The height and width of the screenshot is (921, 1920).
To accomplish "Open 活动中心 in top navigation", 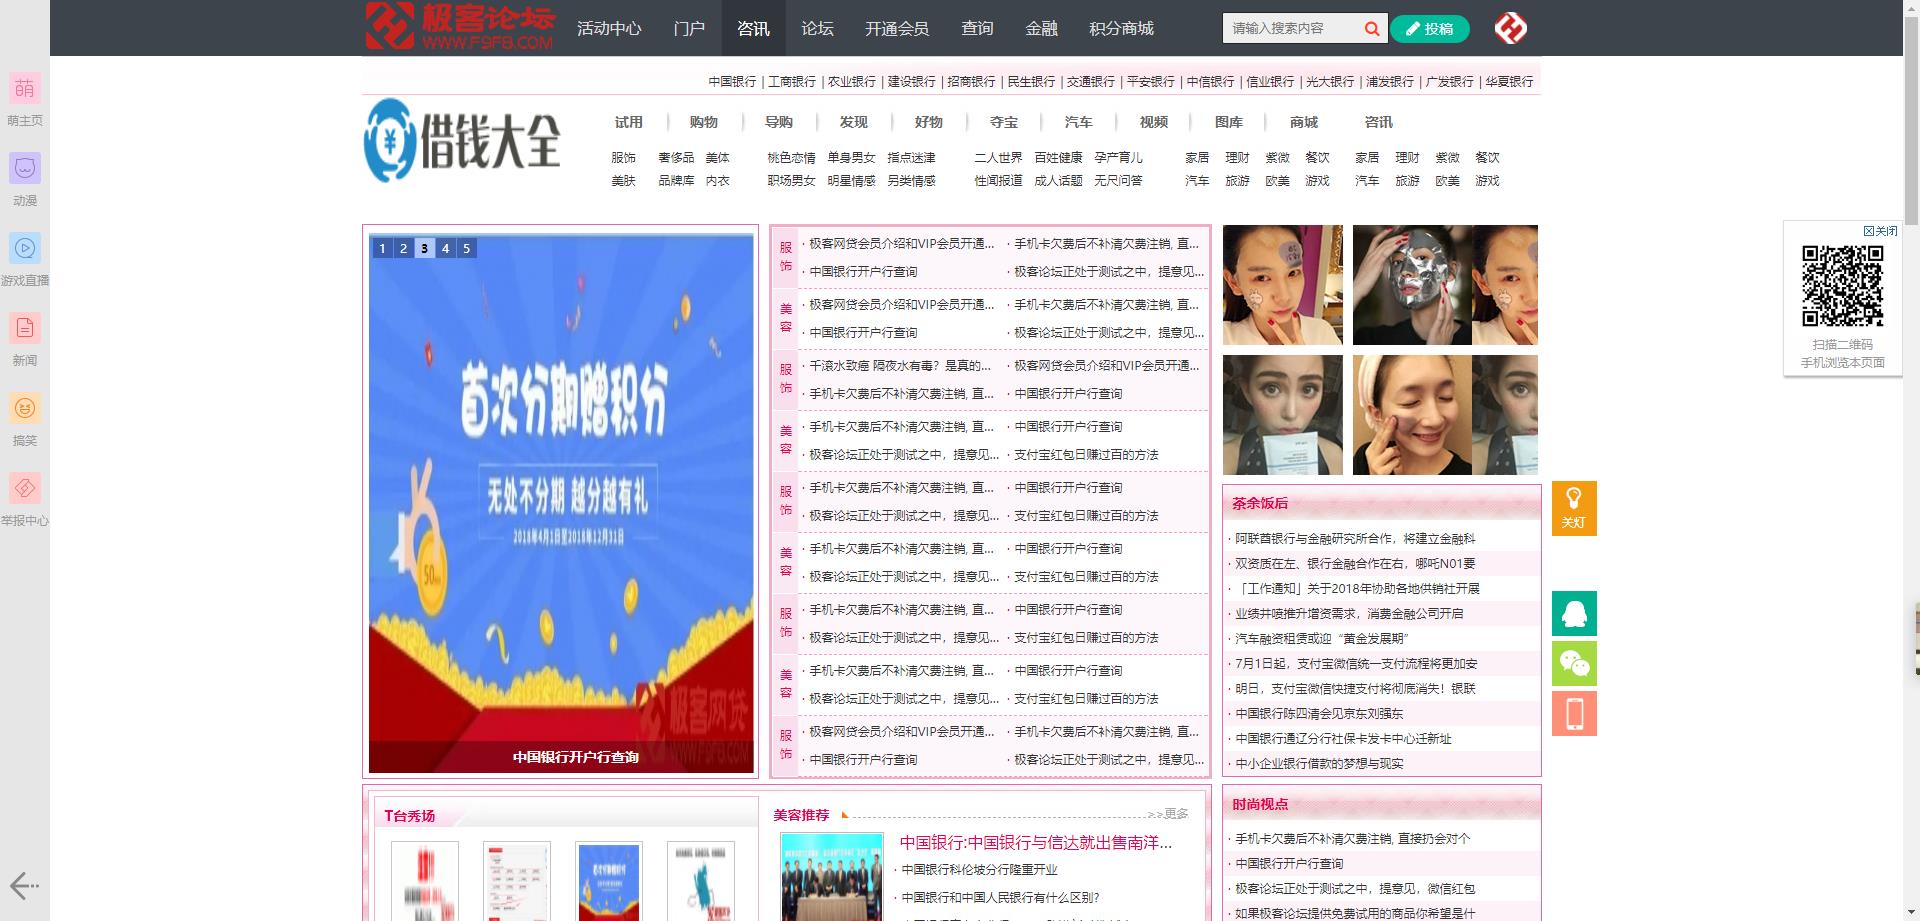I will [609, 29].
